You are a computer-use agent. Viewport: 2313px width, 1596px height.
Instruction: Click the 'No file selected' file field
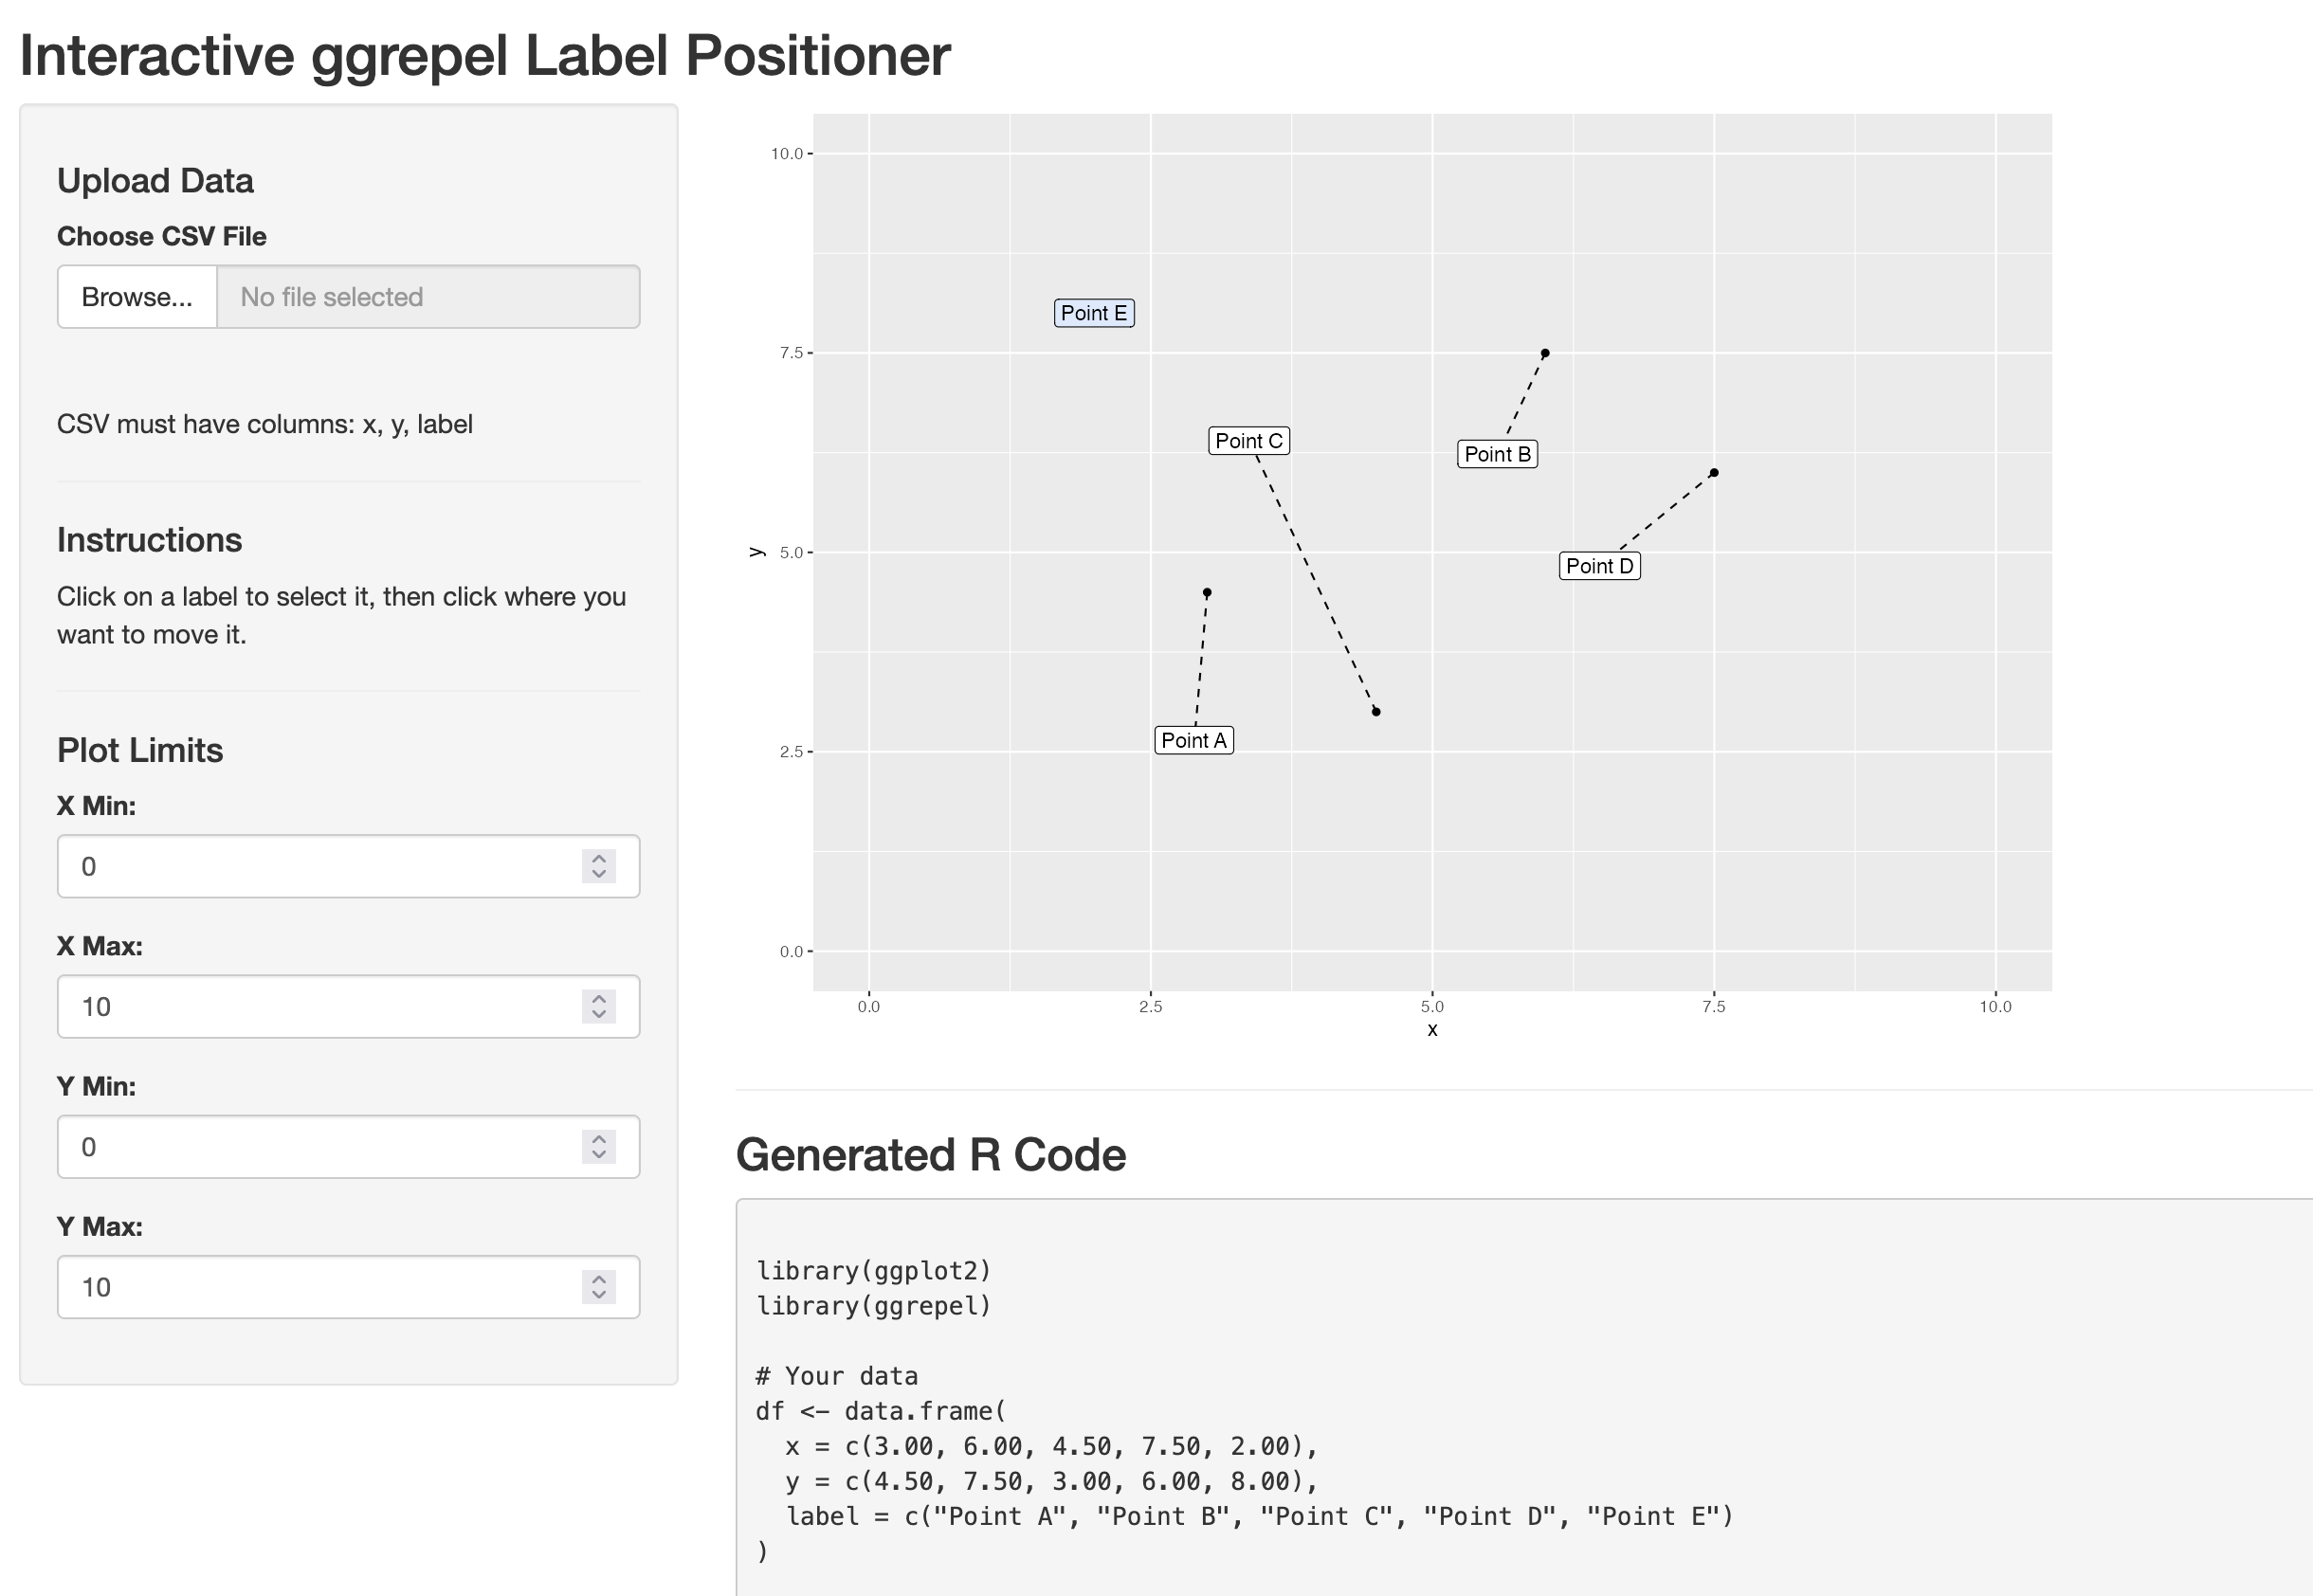click(428, 297)
